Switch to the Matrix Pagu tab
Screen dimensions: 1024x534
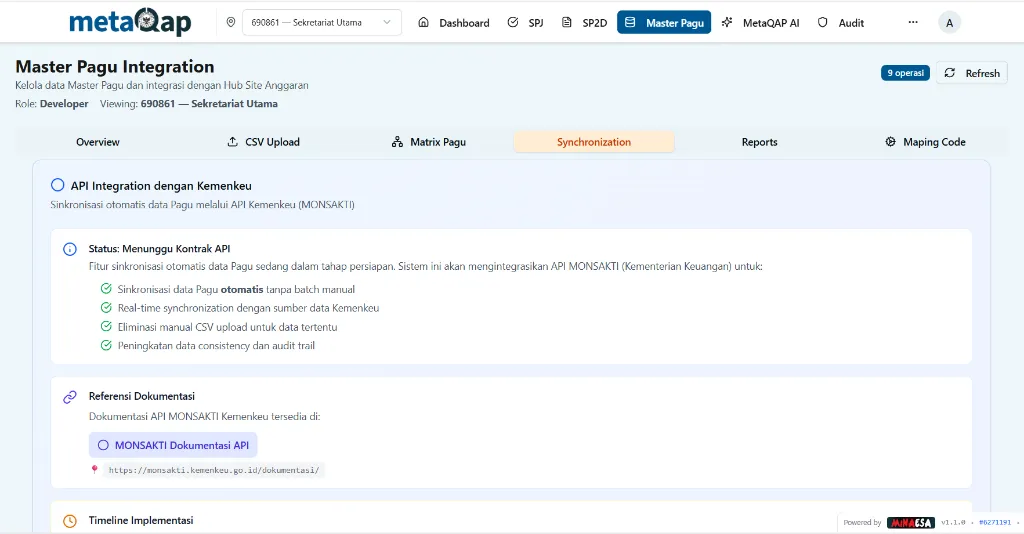coord(428,142)
